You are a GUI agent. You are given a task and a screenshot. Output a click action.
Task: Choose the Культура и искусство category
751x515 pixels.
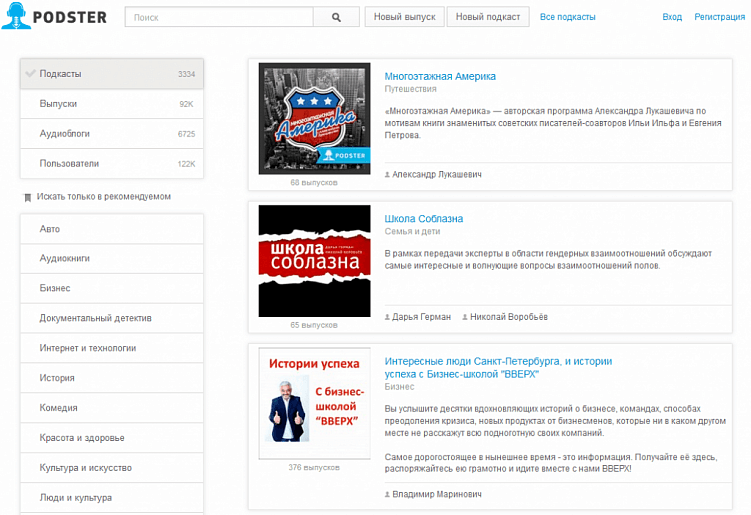click(x=112, y=468)
